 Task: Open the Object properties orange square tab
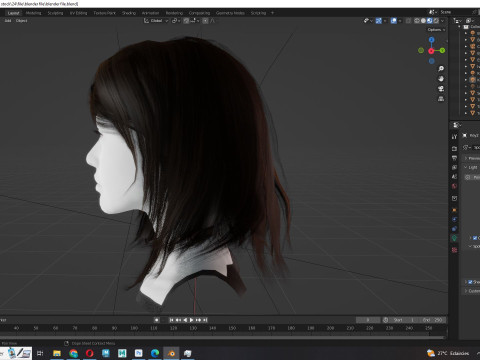pos(454,210)
